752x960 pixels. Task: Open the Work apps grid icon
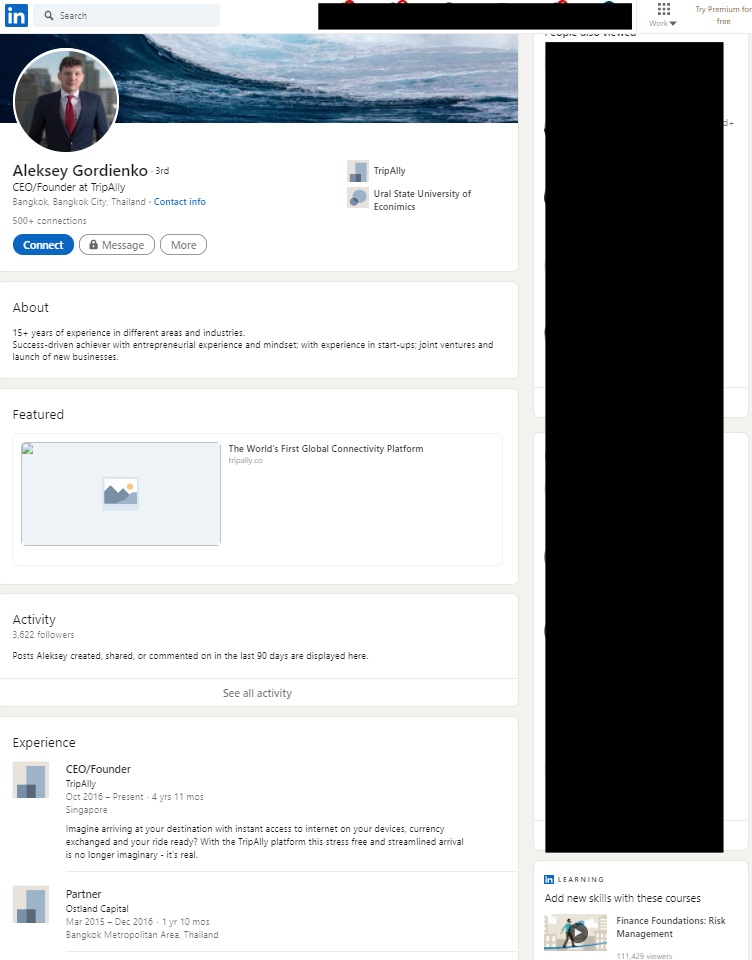(663, 9)
